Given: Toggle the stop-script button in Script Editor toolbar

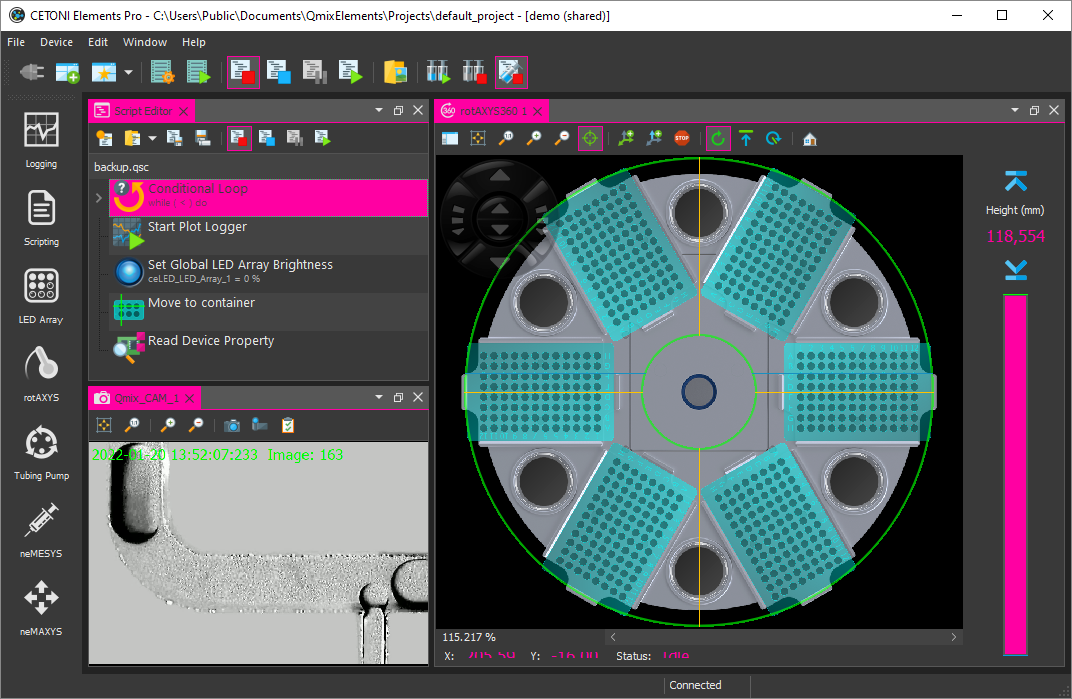Looking at the screenshot, I should point(239,138).
